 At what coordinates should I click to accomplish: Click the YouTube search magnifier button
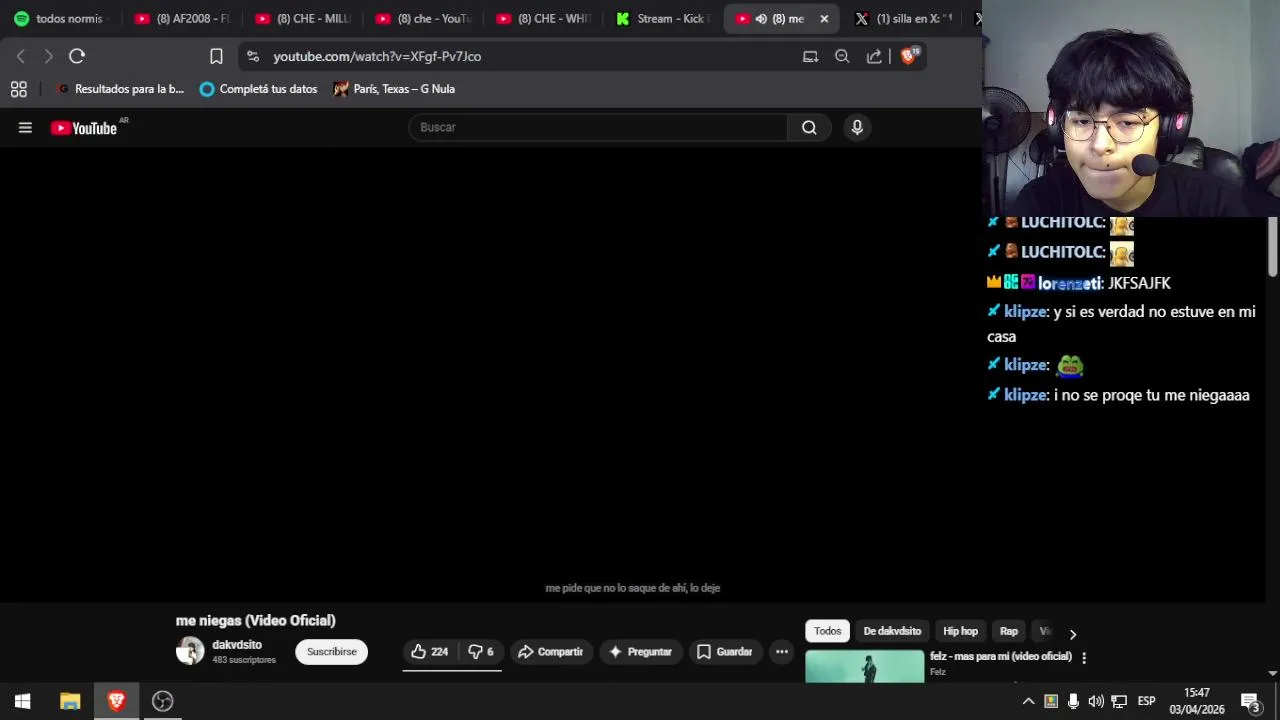coord(809,127)
